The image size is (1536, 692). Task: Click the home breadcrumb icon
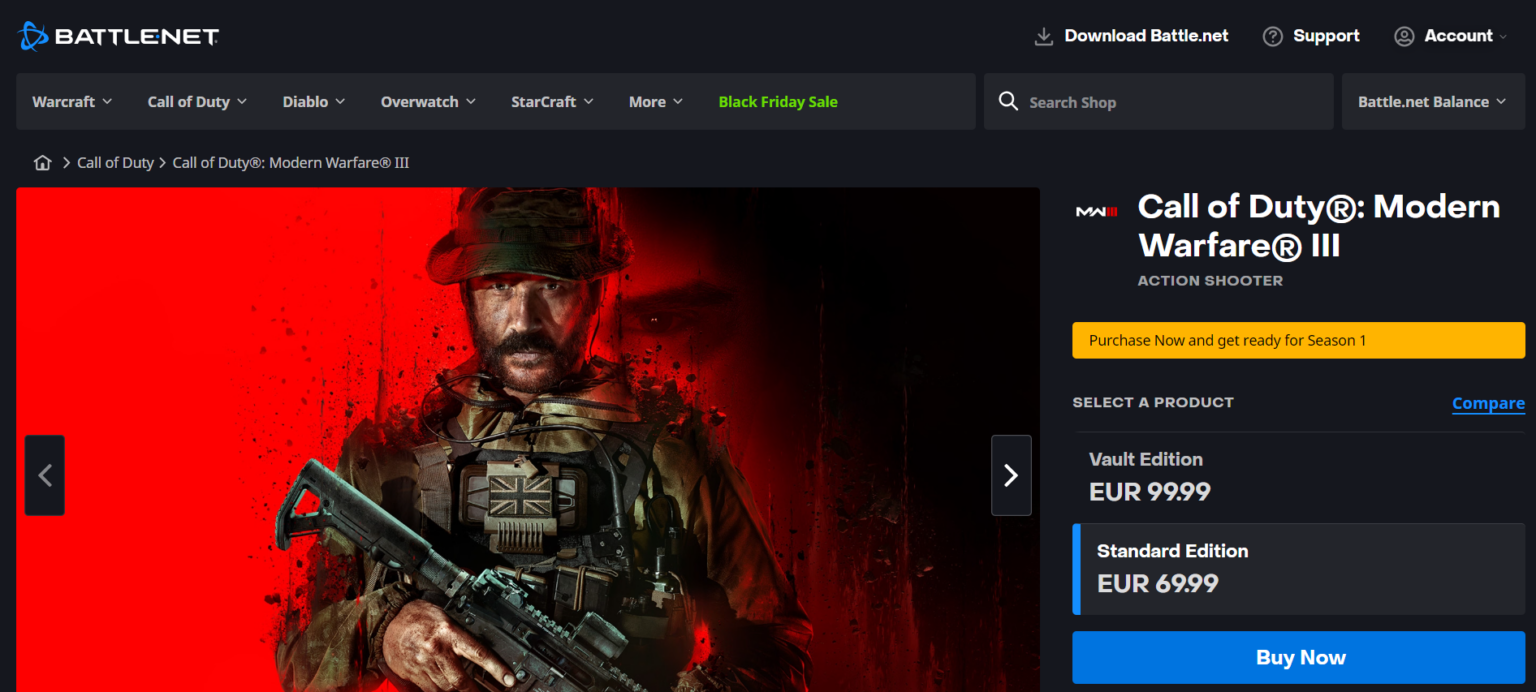42,161
